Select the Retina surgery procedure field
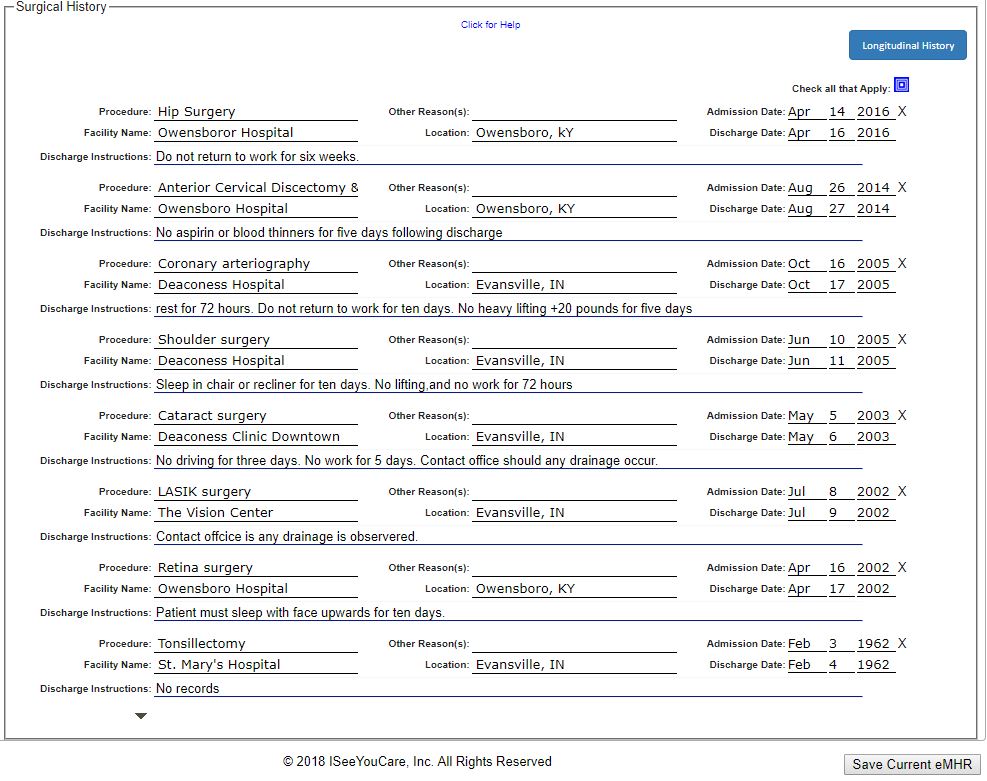This screenshot has width=987, height=781. (x=256, y=568)
